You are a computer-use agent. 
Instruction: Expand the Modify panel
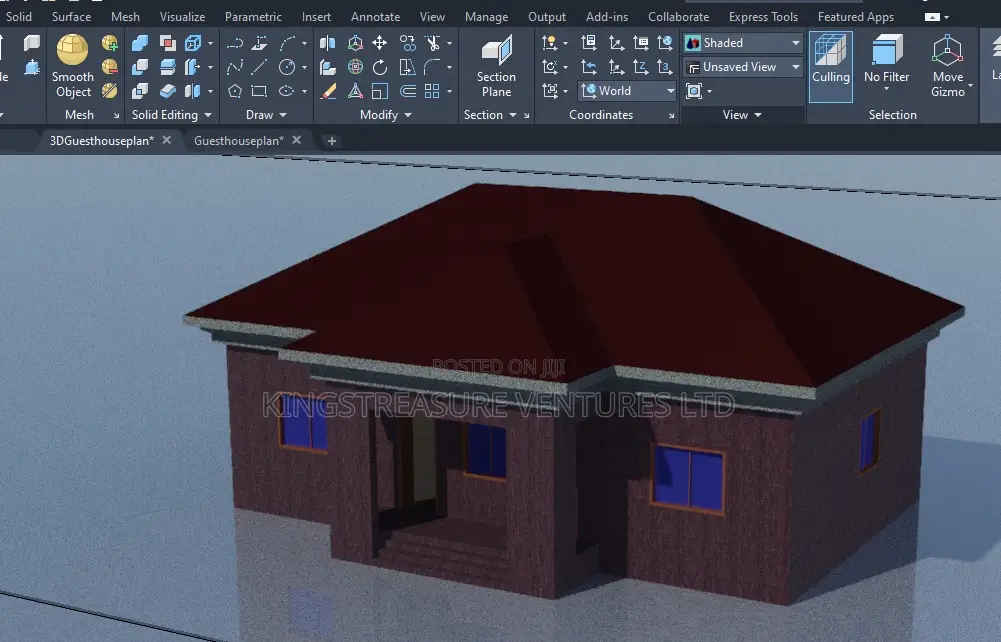point(386,115)
